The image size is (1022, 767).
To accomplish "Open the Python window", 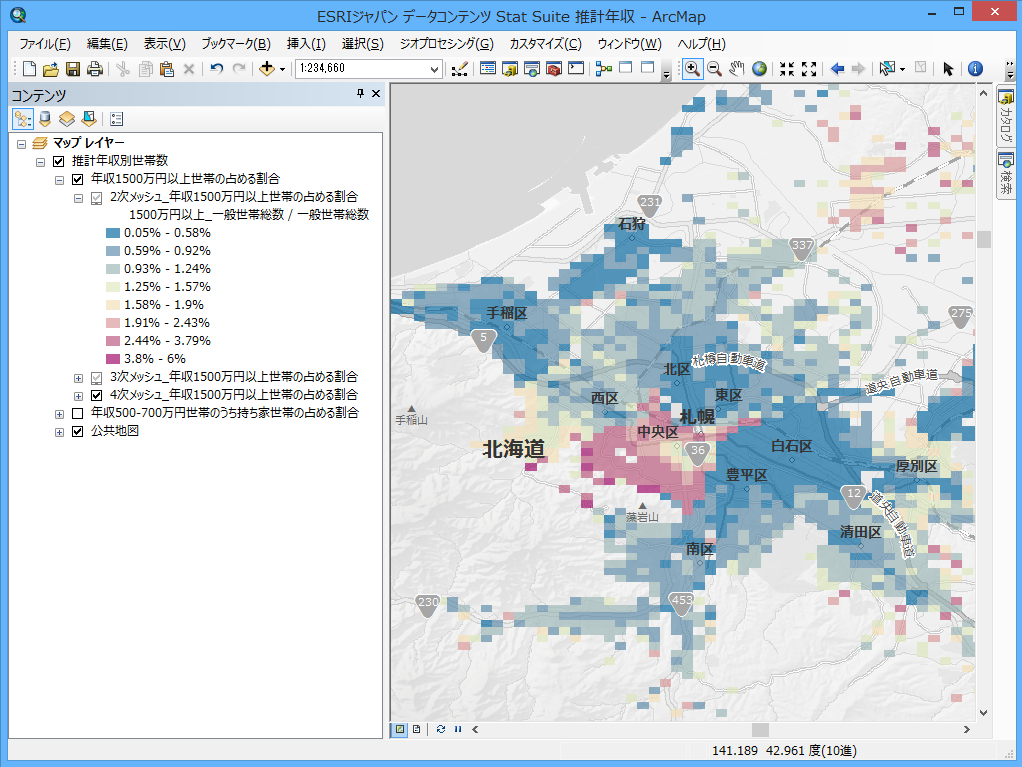I will coord(576,68).
